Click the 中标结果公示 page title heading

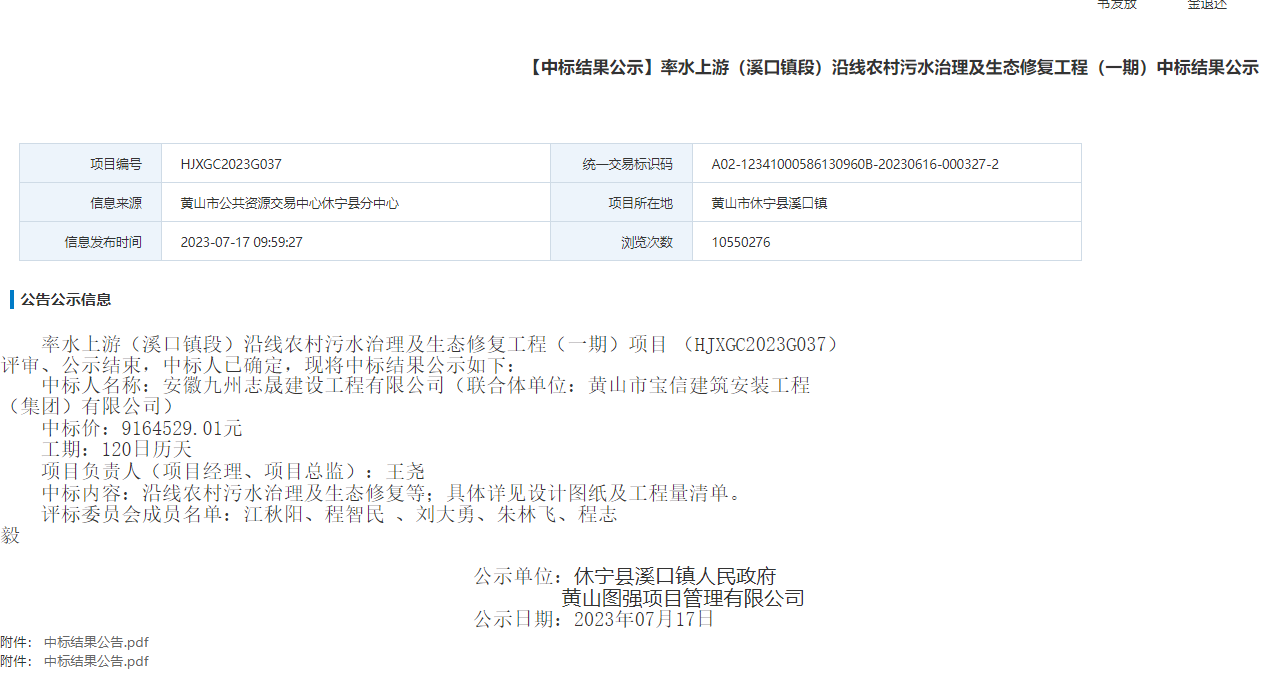click(891, 68)
